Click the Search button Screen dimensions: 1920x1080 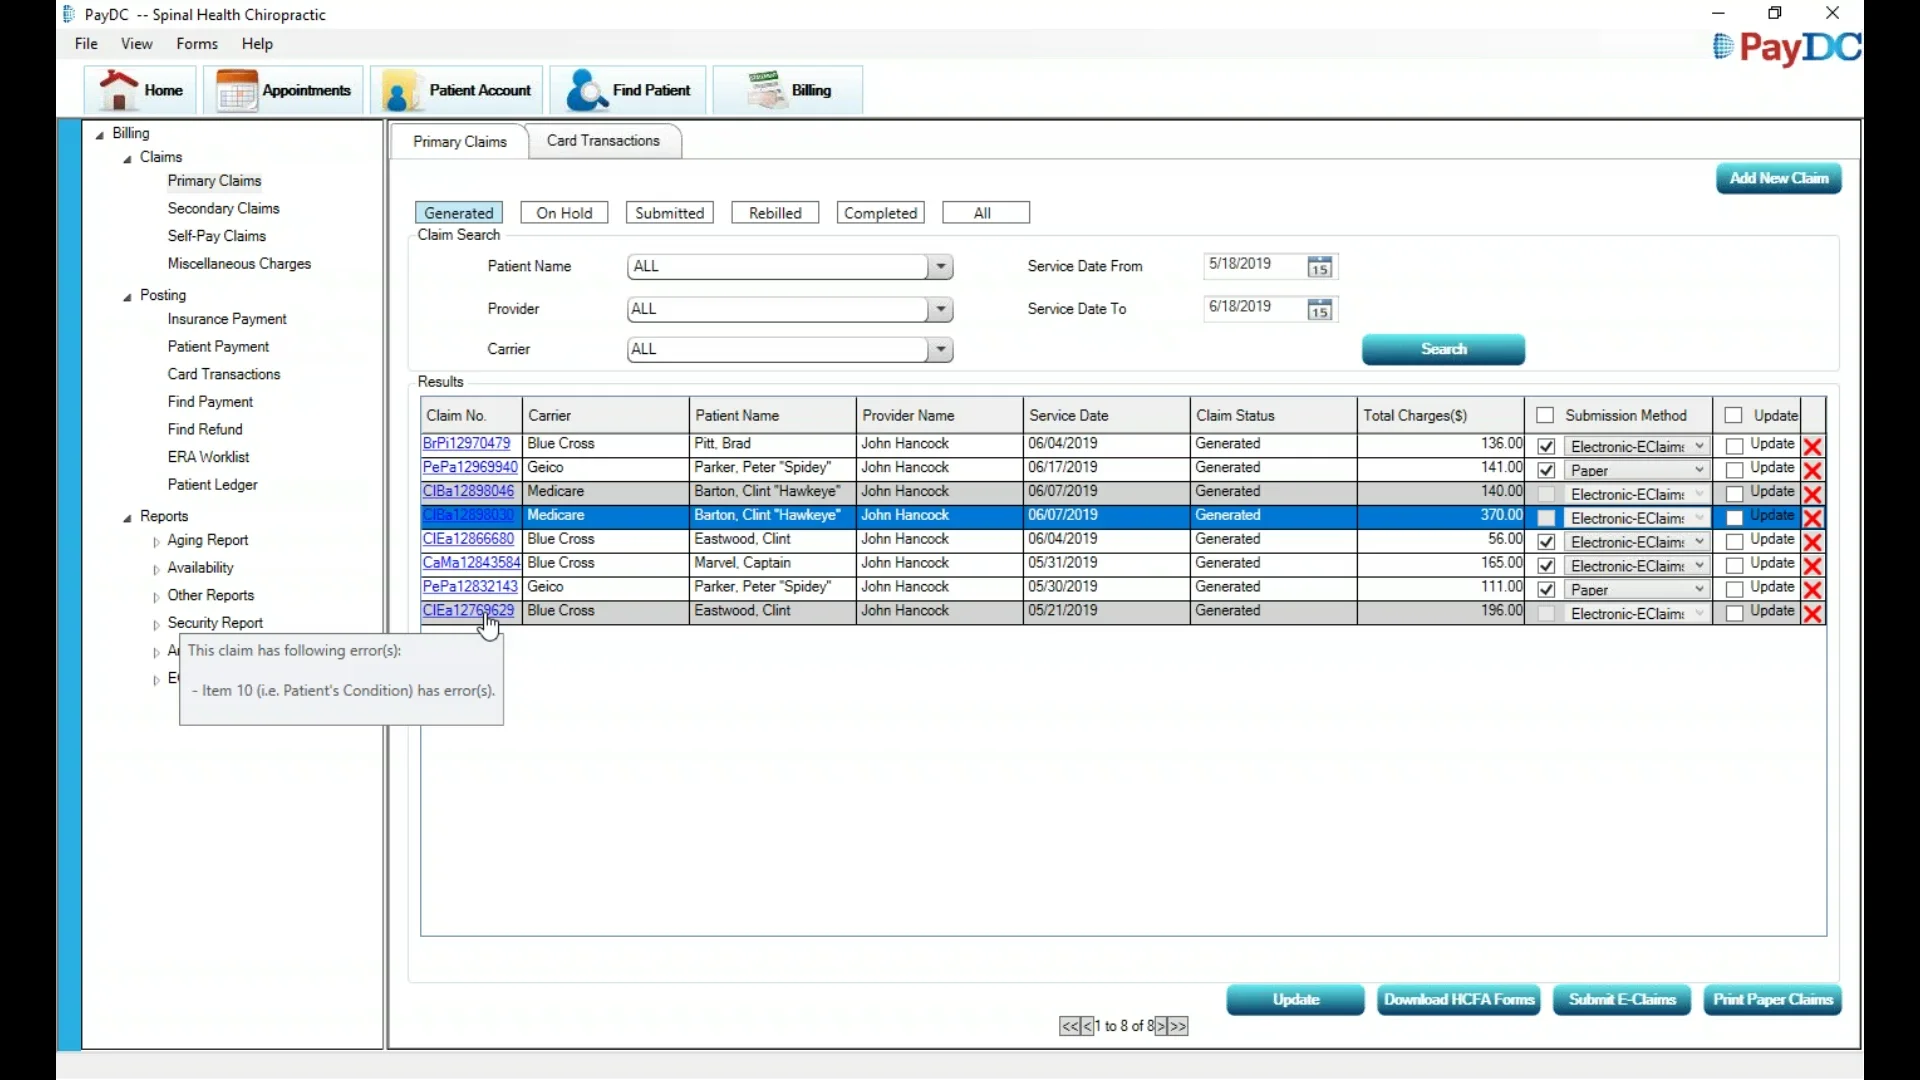pyautogui.click(x=1443, y=349)
